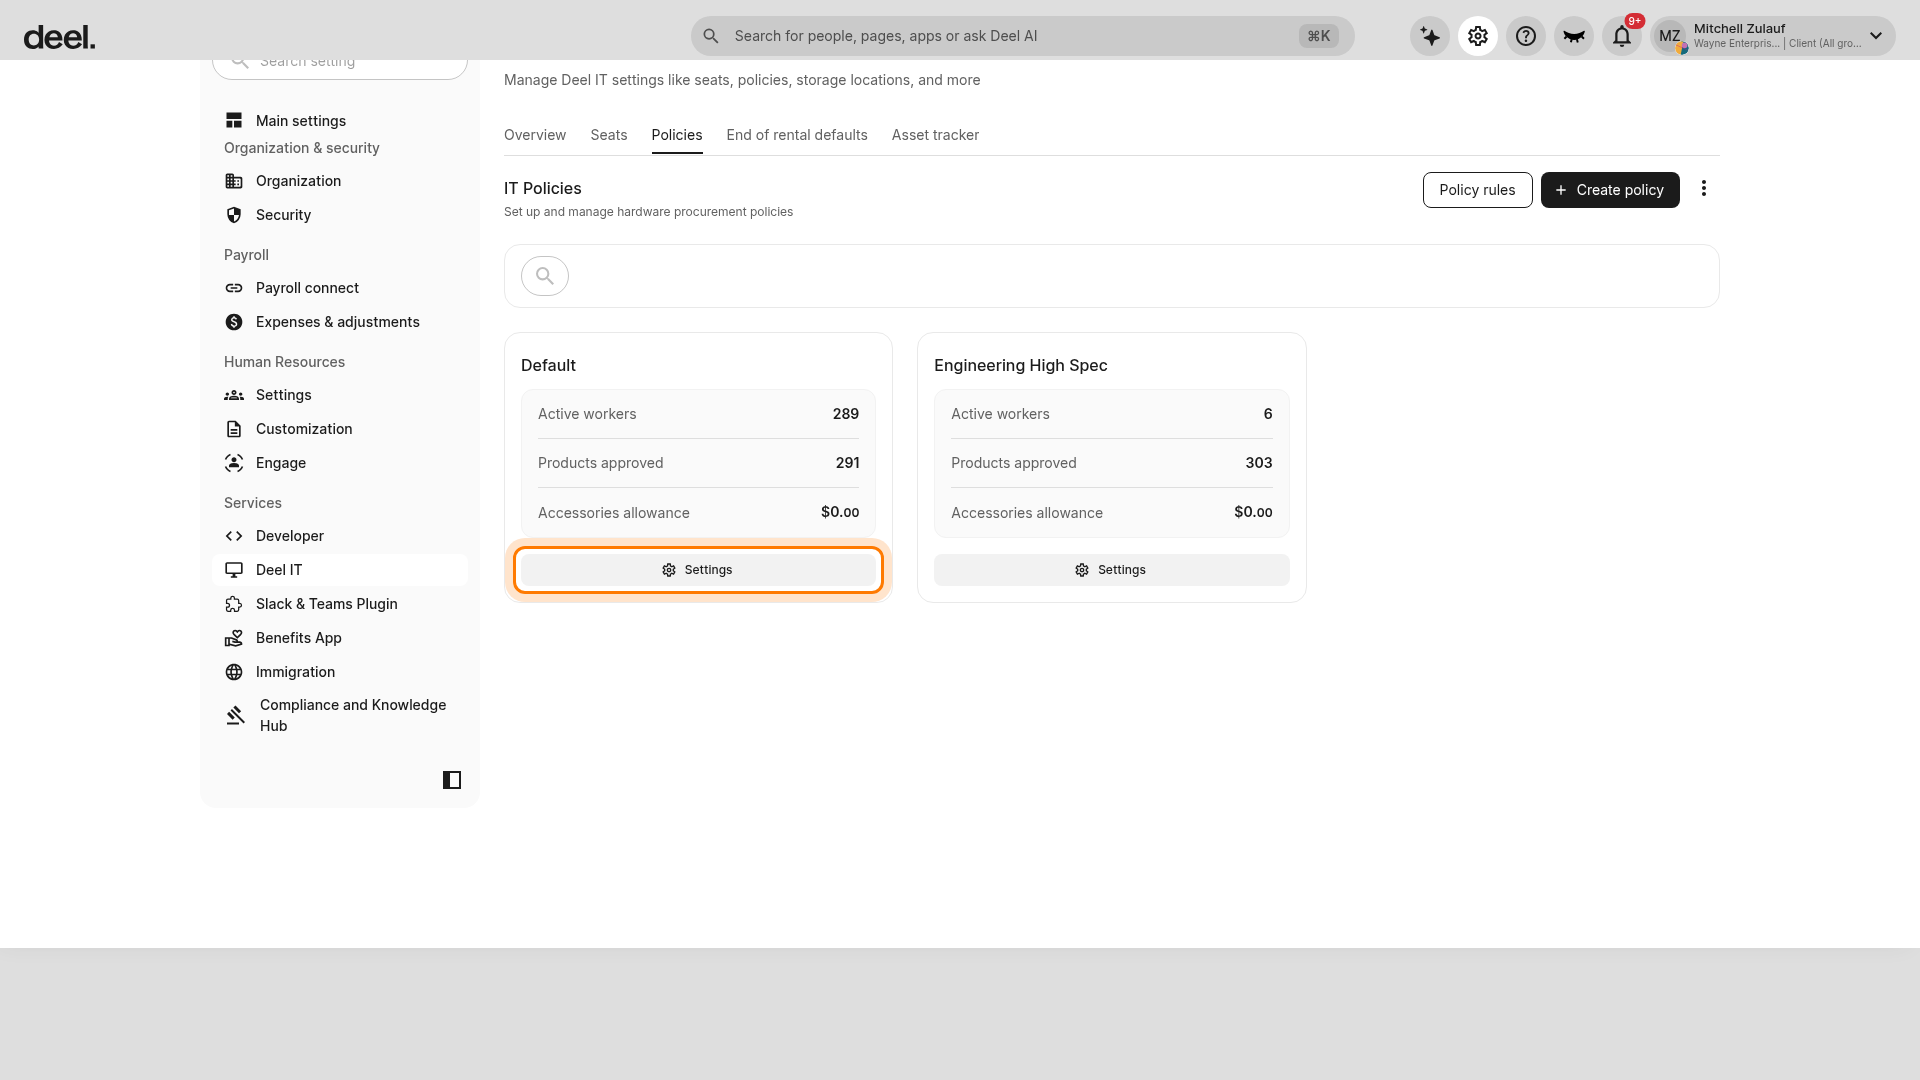The width and height of the screenshot is (1920, 1080).
Task: Click the Organization building icon
Action: 234,181
